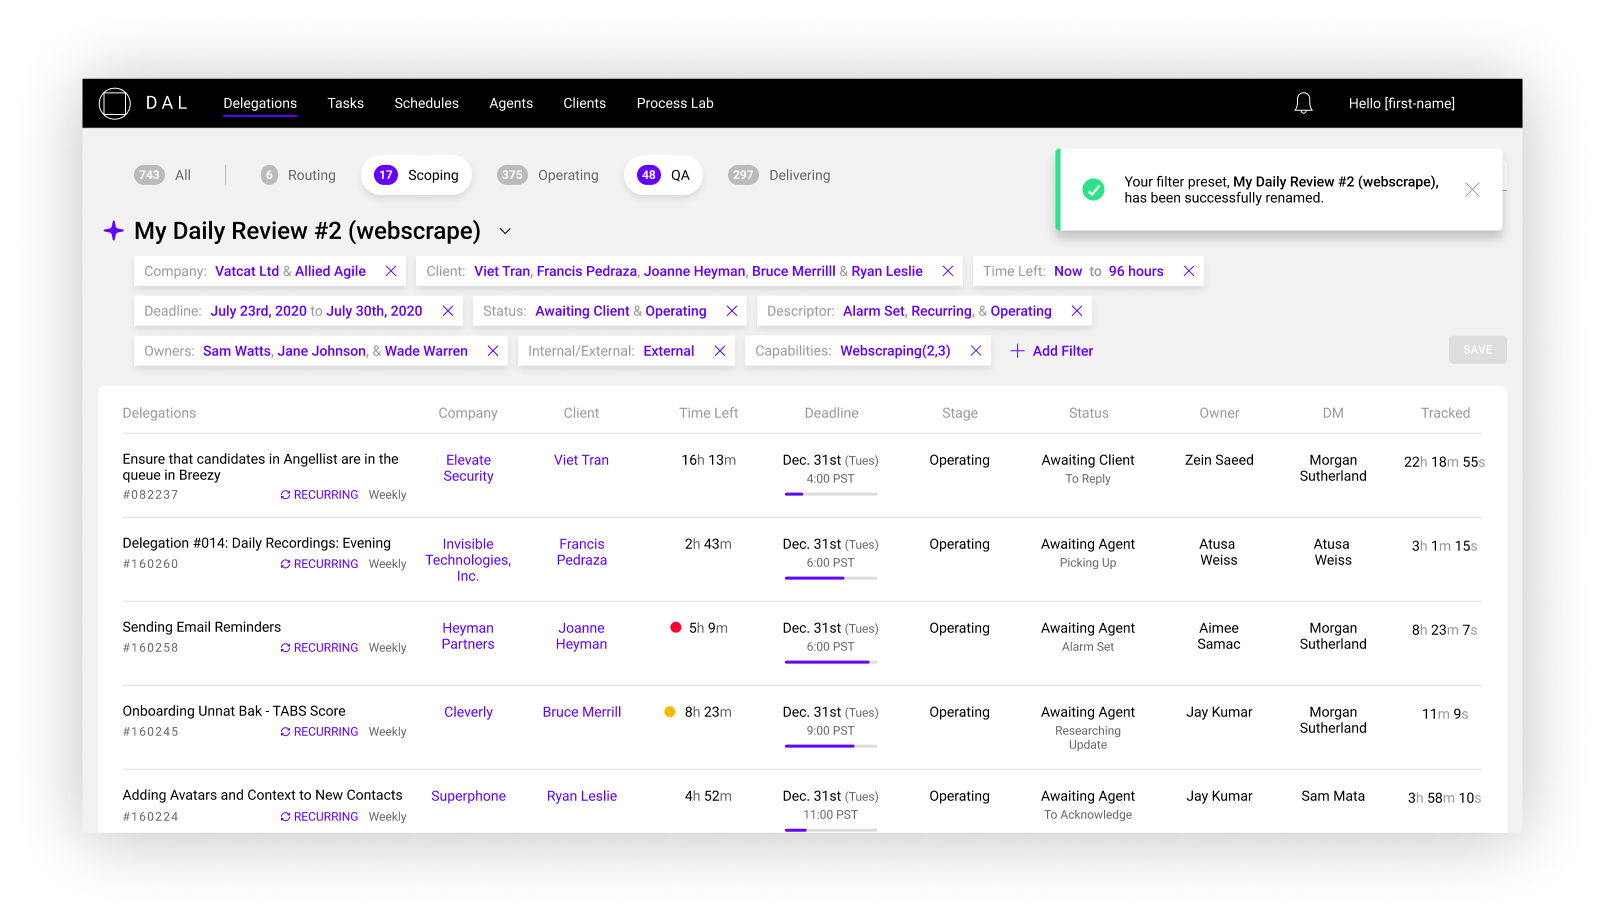This screenshot has width=1605, height=919.
Task: Click orange warning dot beside 8h 23m
Action: [670, 712]
